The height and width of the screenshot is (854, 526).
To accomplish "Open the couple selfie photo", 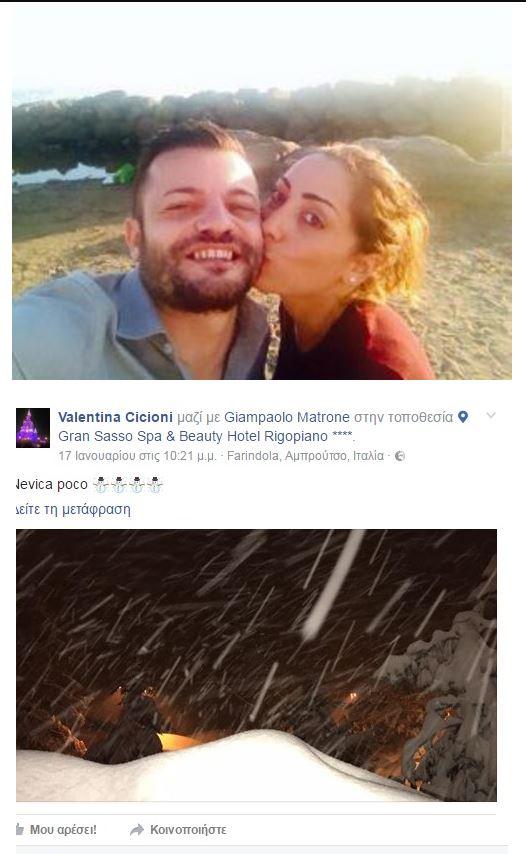I will point(262,192).
